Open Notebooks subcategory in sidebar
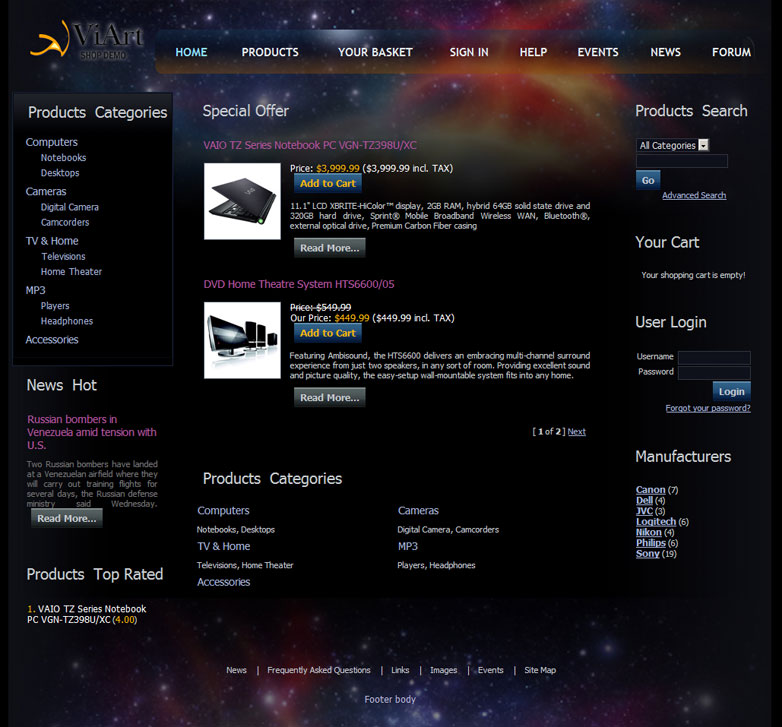Viewport: 782px width, 727px height. tap(63, 158)
